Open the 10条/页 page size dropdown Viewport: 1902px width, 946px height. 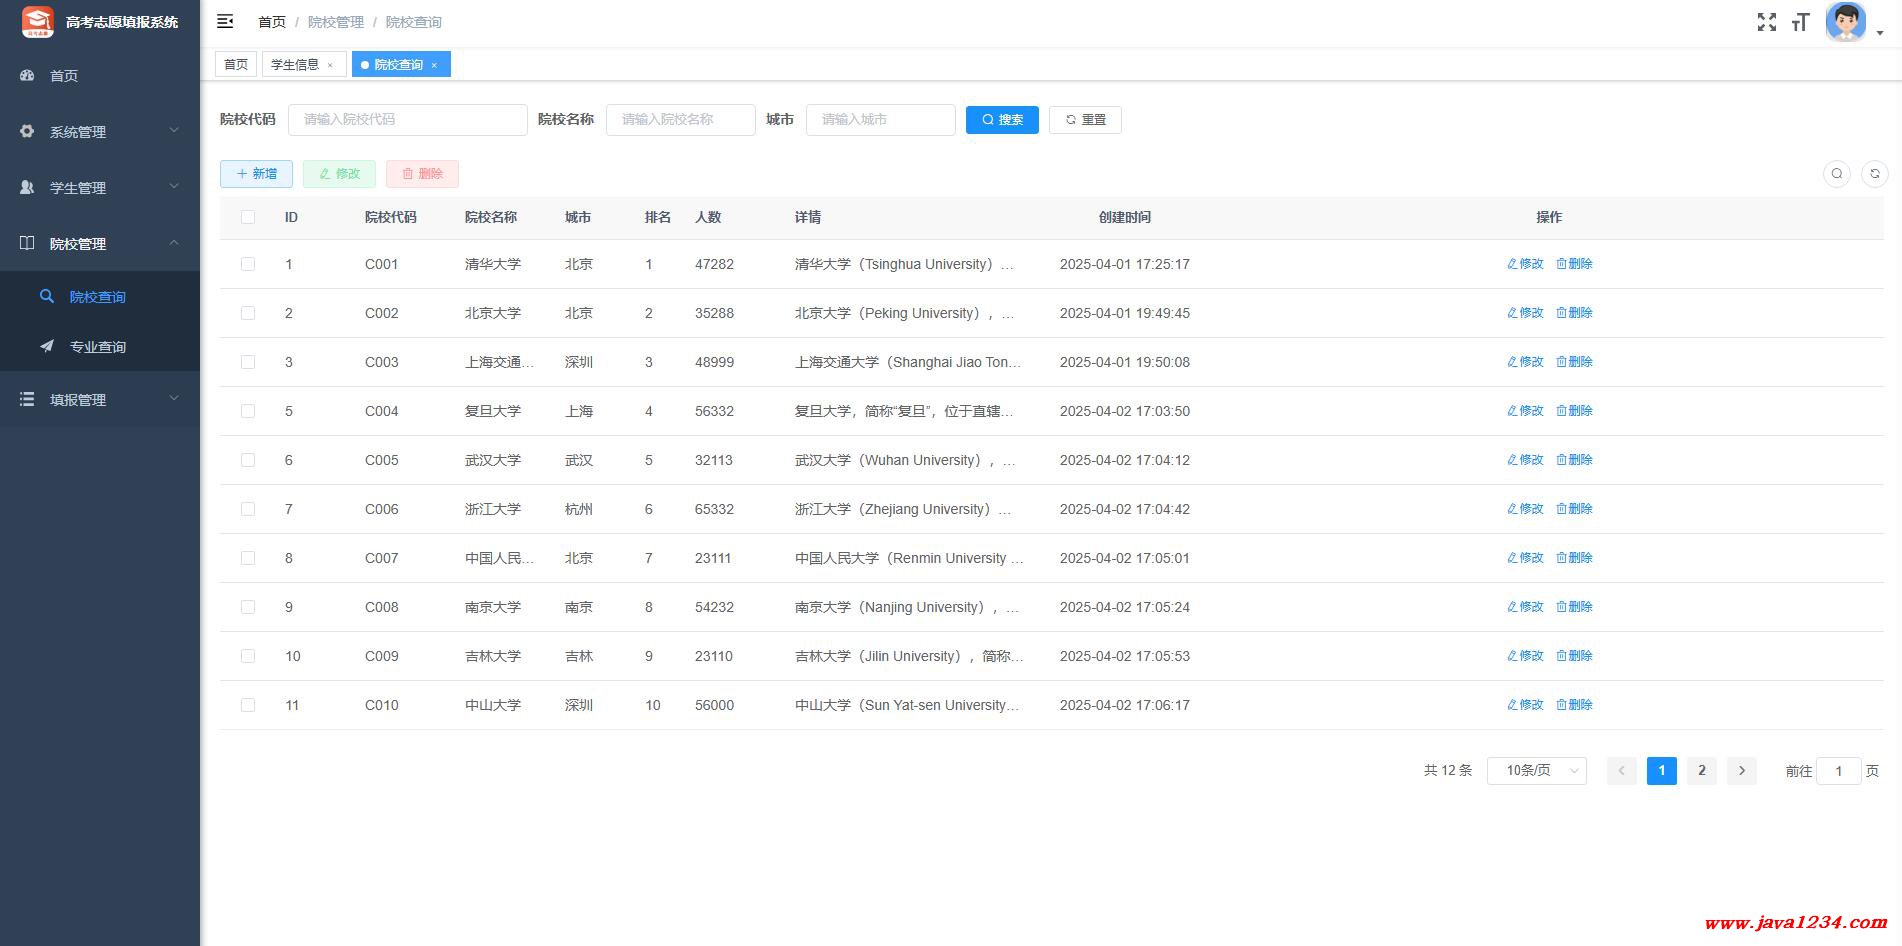click(1536, 771)
